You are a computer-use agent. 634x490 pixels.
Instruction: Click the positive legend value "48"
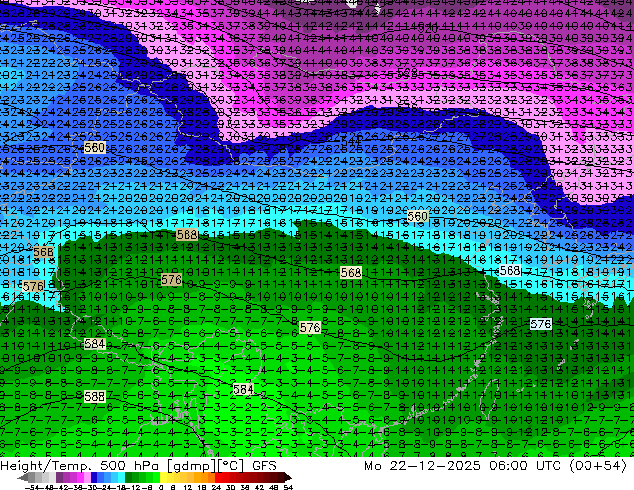tap(274, 488)
